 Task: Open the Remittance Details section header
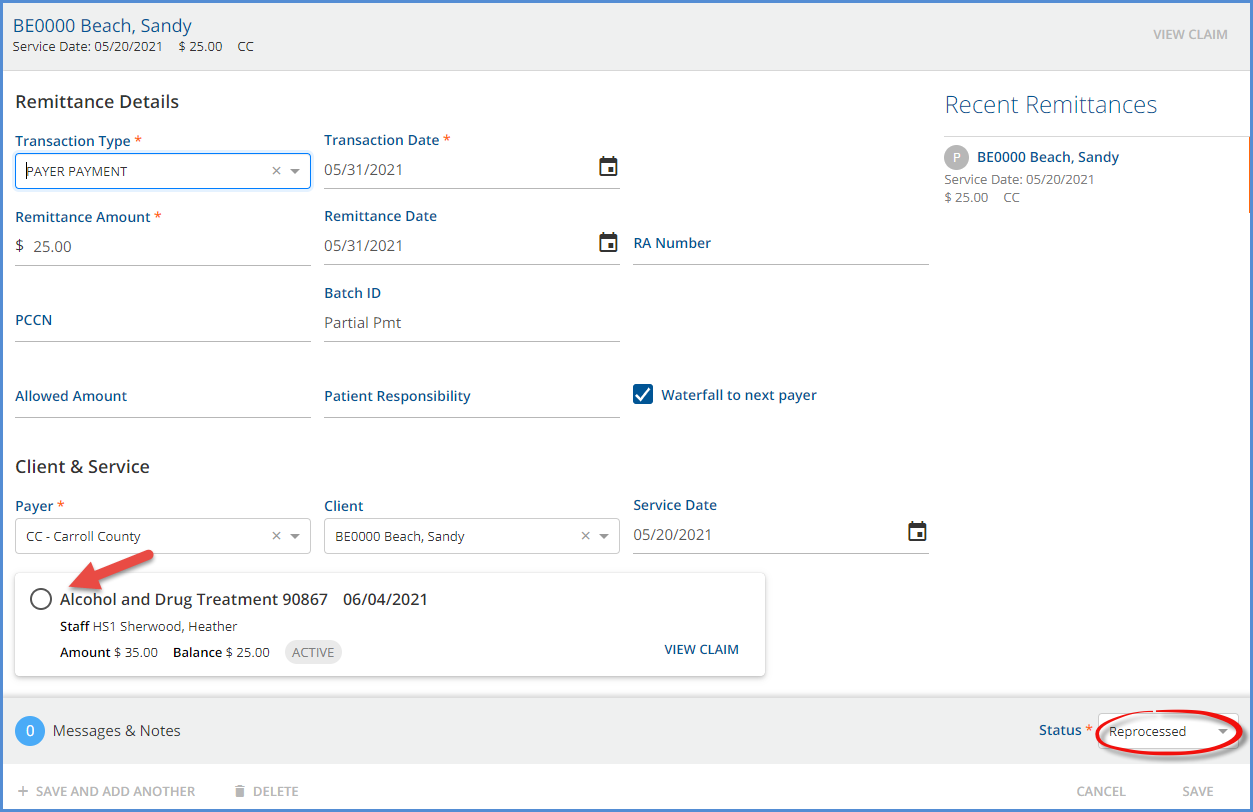pyautogui.click(x=96, y=101)
